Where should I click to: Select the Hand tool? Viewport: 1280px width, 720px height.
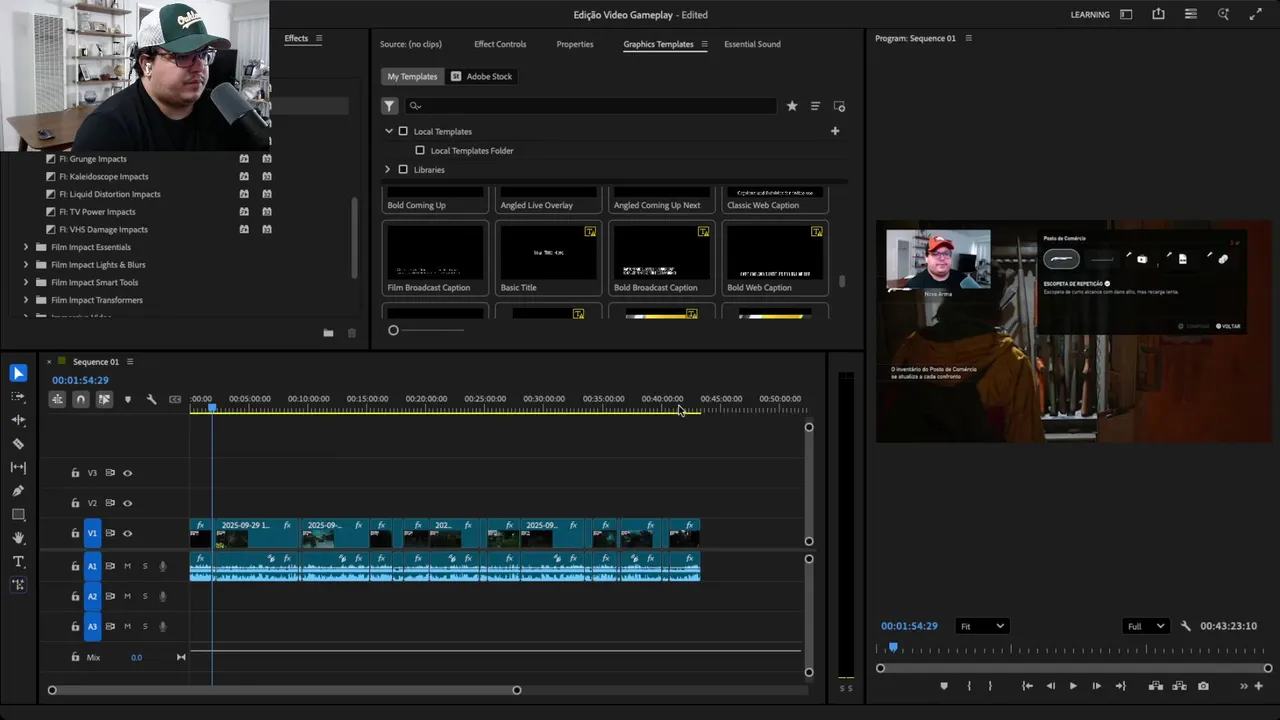pos(18,538)
